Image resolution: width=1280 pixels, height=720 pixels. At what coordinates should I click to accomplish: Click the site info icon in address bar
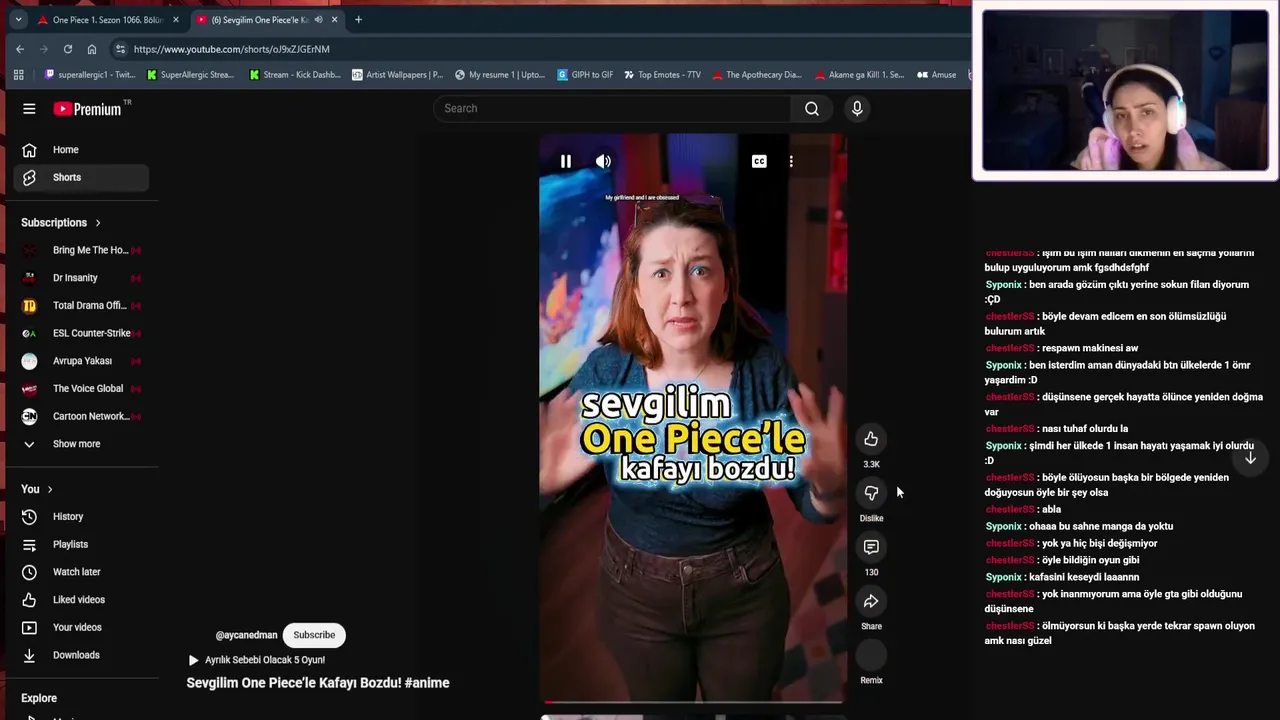[x=120, y=49]
